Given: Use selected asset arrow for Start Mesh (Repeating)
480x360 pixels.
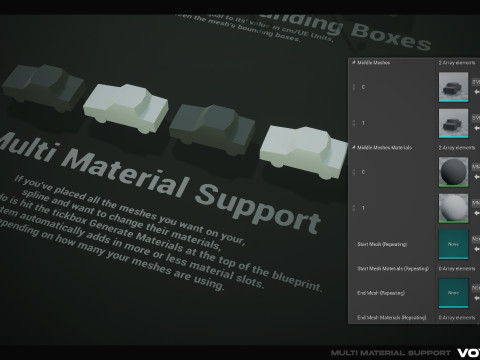Looking at the screenshot, I should [477, 249].
